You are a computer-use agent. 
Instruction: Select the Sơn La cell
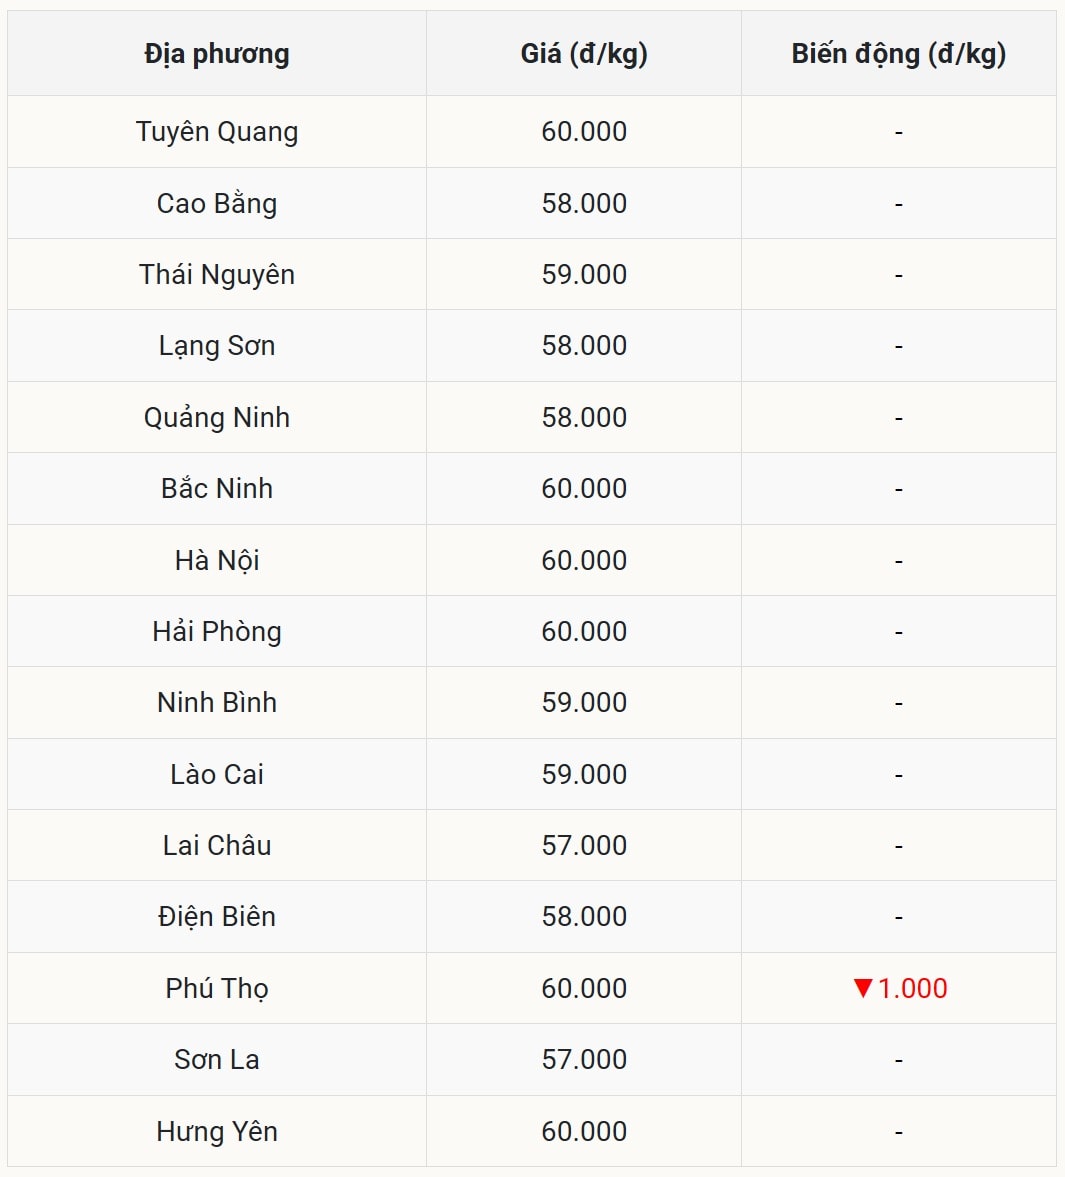pyautogui.click(x=217, y=1060)
